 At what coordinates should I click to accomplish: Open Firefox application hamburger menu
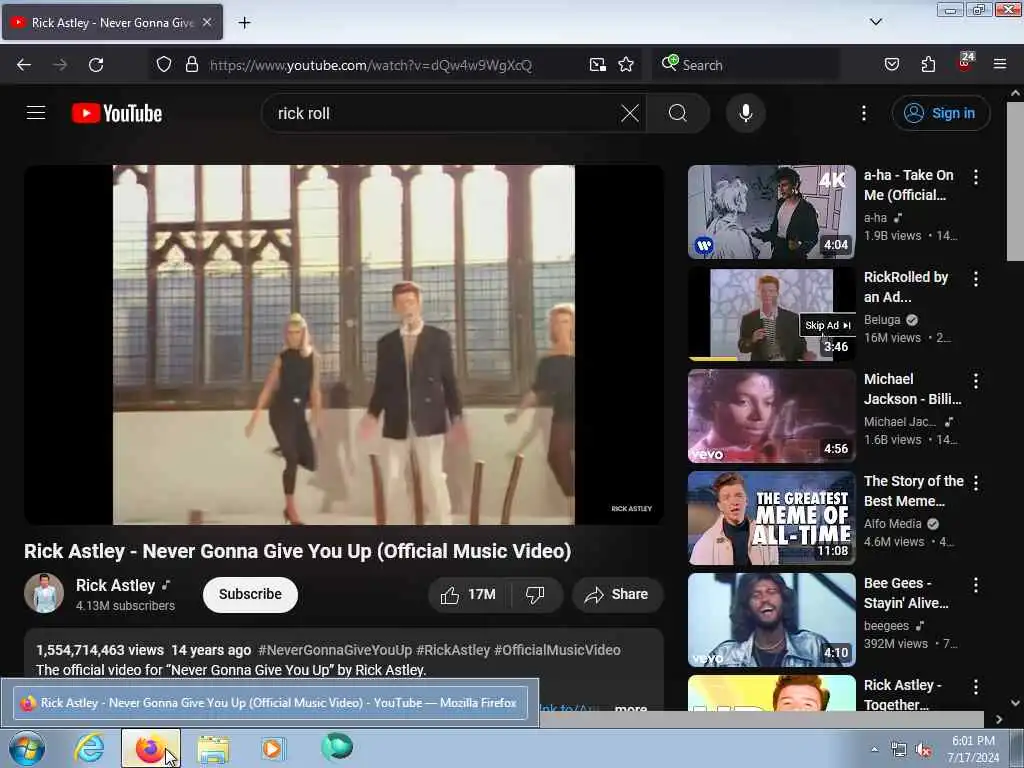coord(1000,65)
